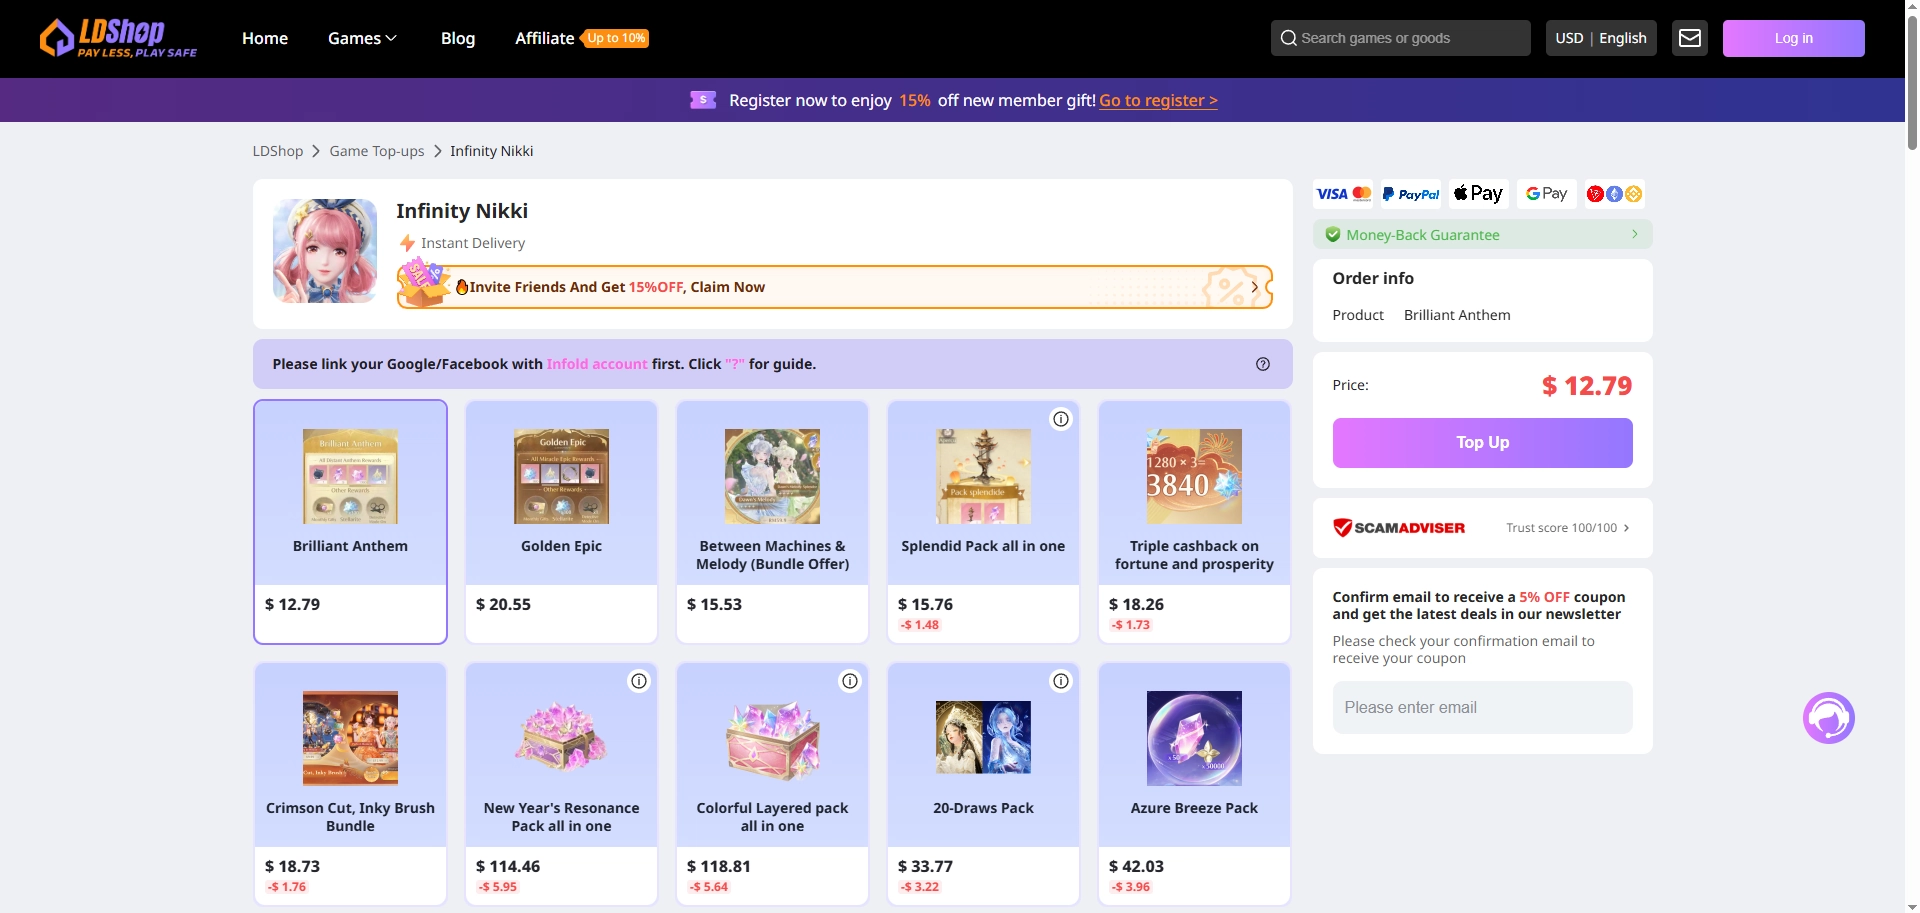This screenshot has height=913, width=1920.
Task: Select Splendid Pack all in one
Action: pyautogui.click(x=983, y=522)
